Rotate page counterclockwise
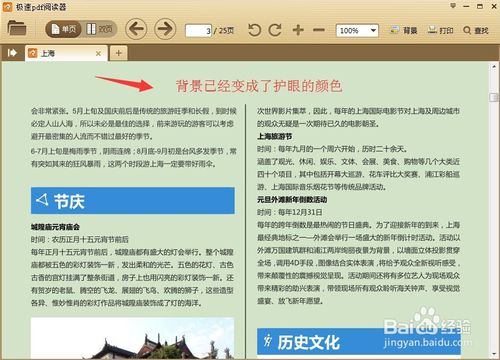This screenshot has height=360, width=500. click(255, 30)
